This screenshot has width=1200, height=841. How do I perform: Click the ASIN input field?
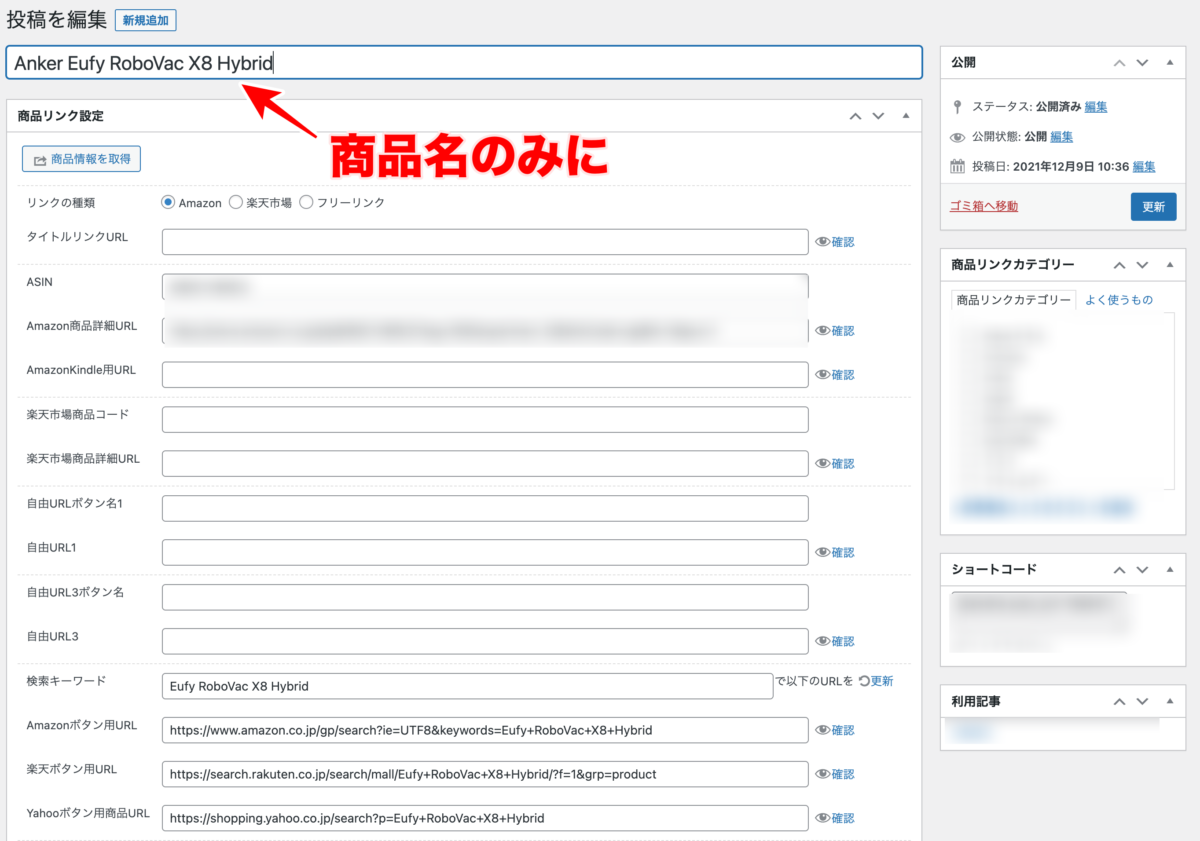click(x=485, y=287)
